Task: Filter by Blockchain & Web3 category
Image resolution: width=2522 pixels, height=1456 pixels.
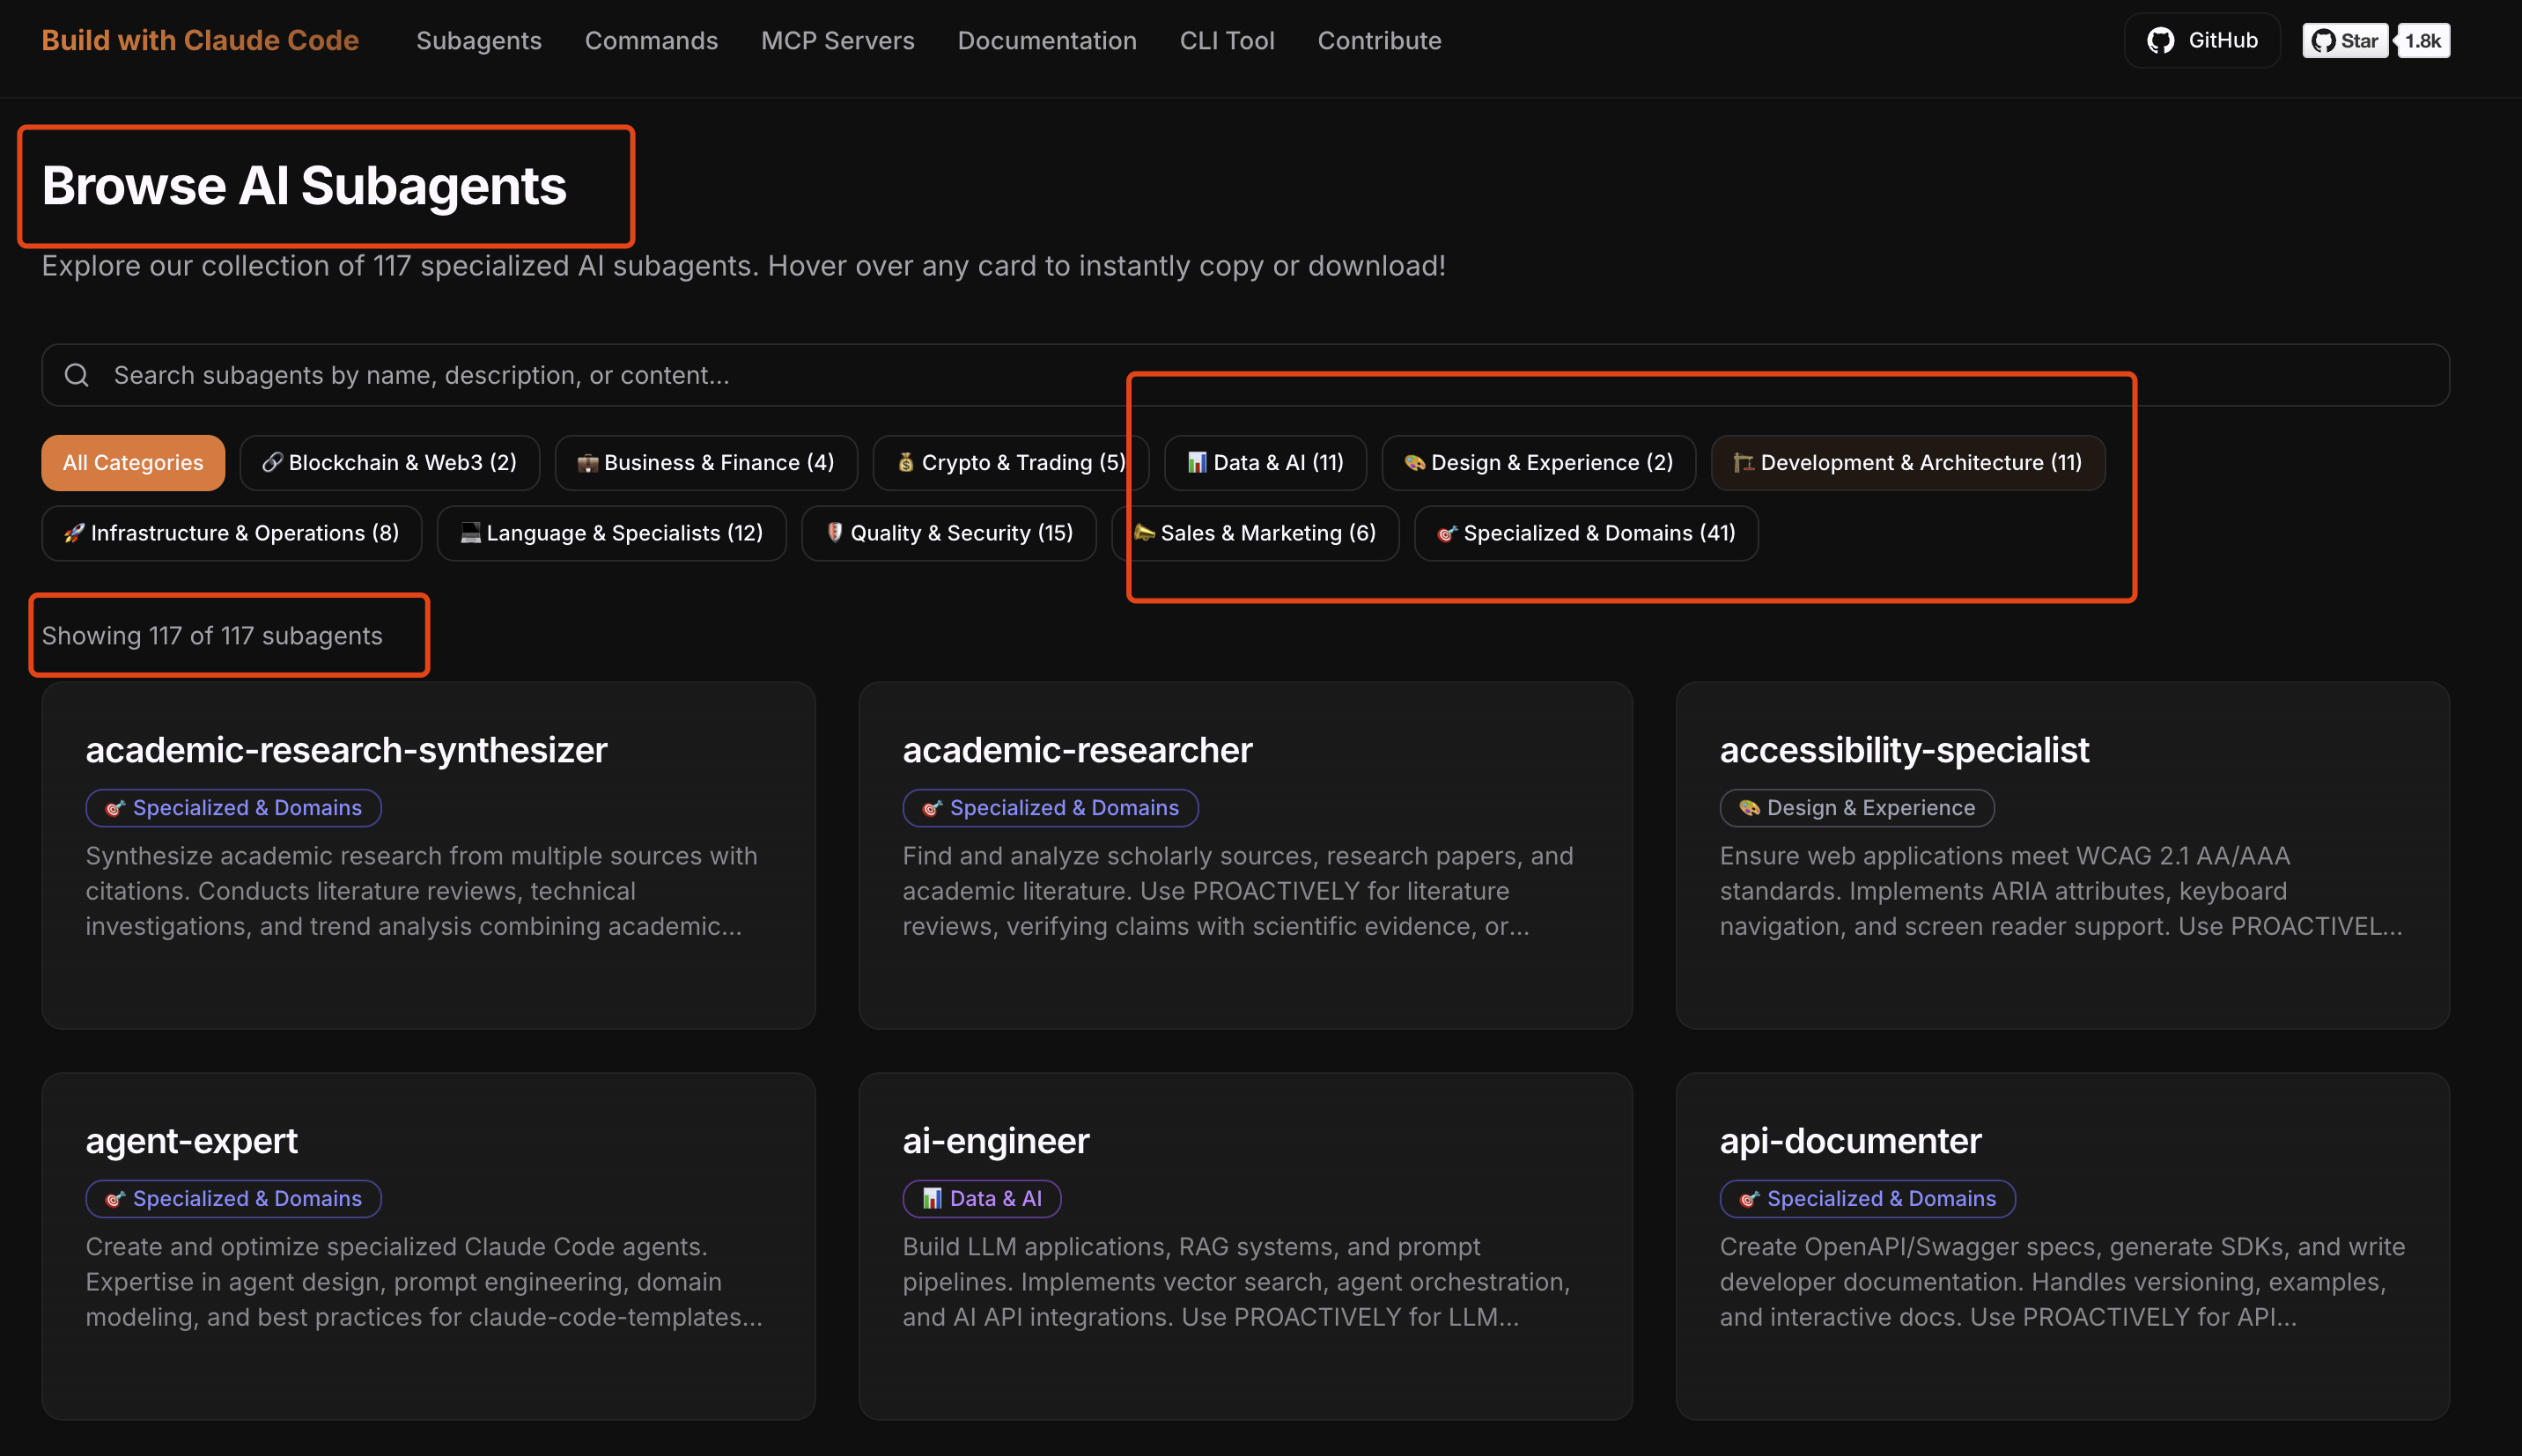Action: click(389, 462)
